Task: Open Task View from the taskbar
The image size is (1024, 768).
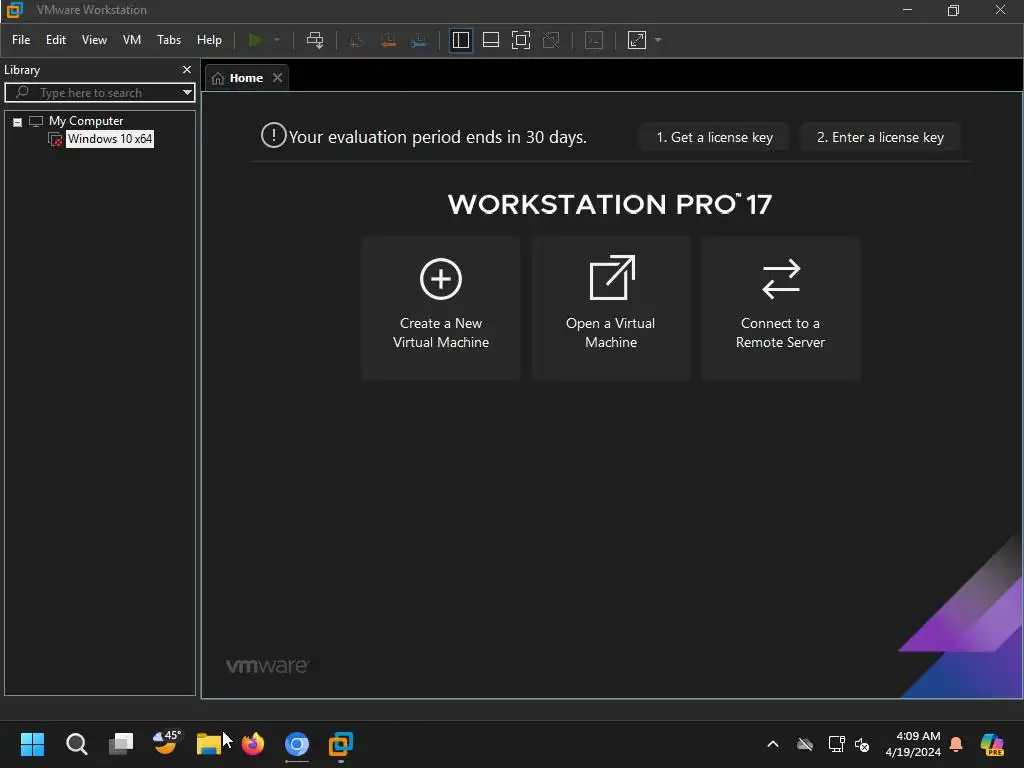Action: (x=121, y=743)
